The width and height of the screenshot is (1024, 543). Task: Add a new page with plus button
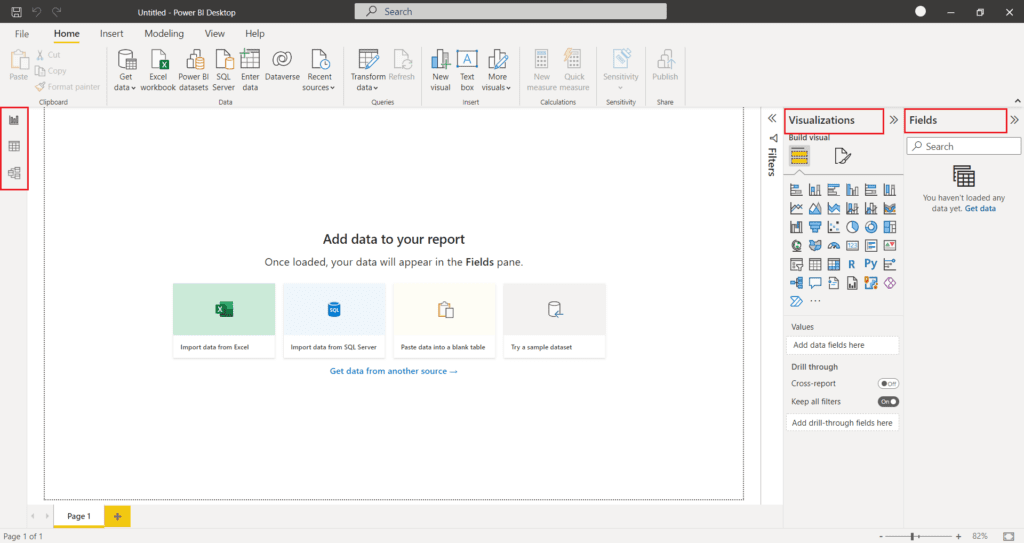pos(118,516)
